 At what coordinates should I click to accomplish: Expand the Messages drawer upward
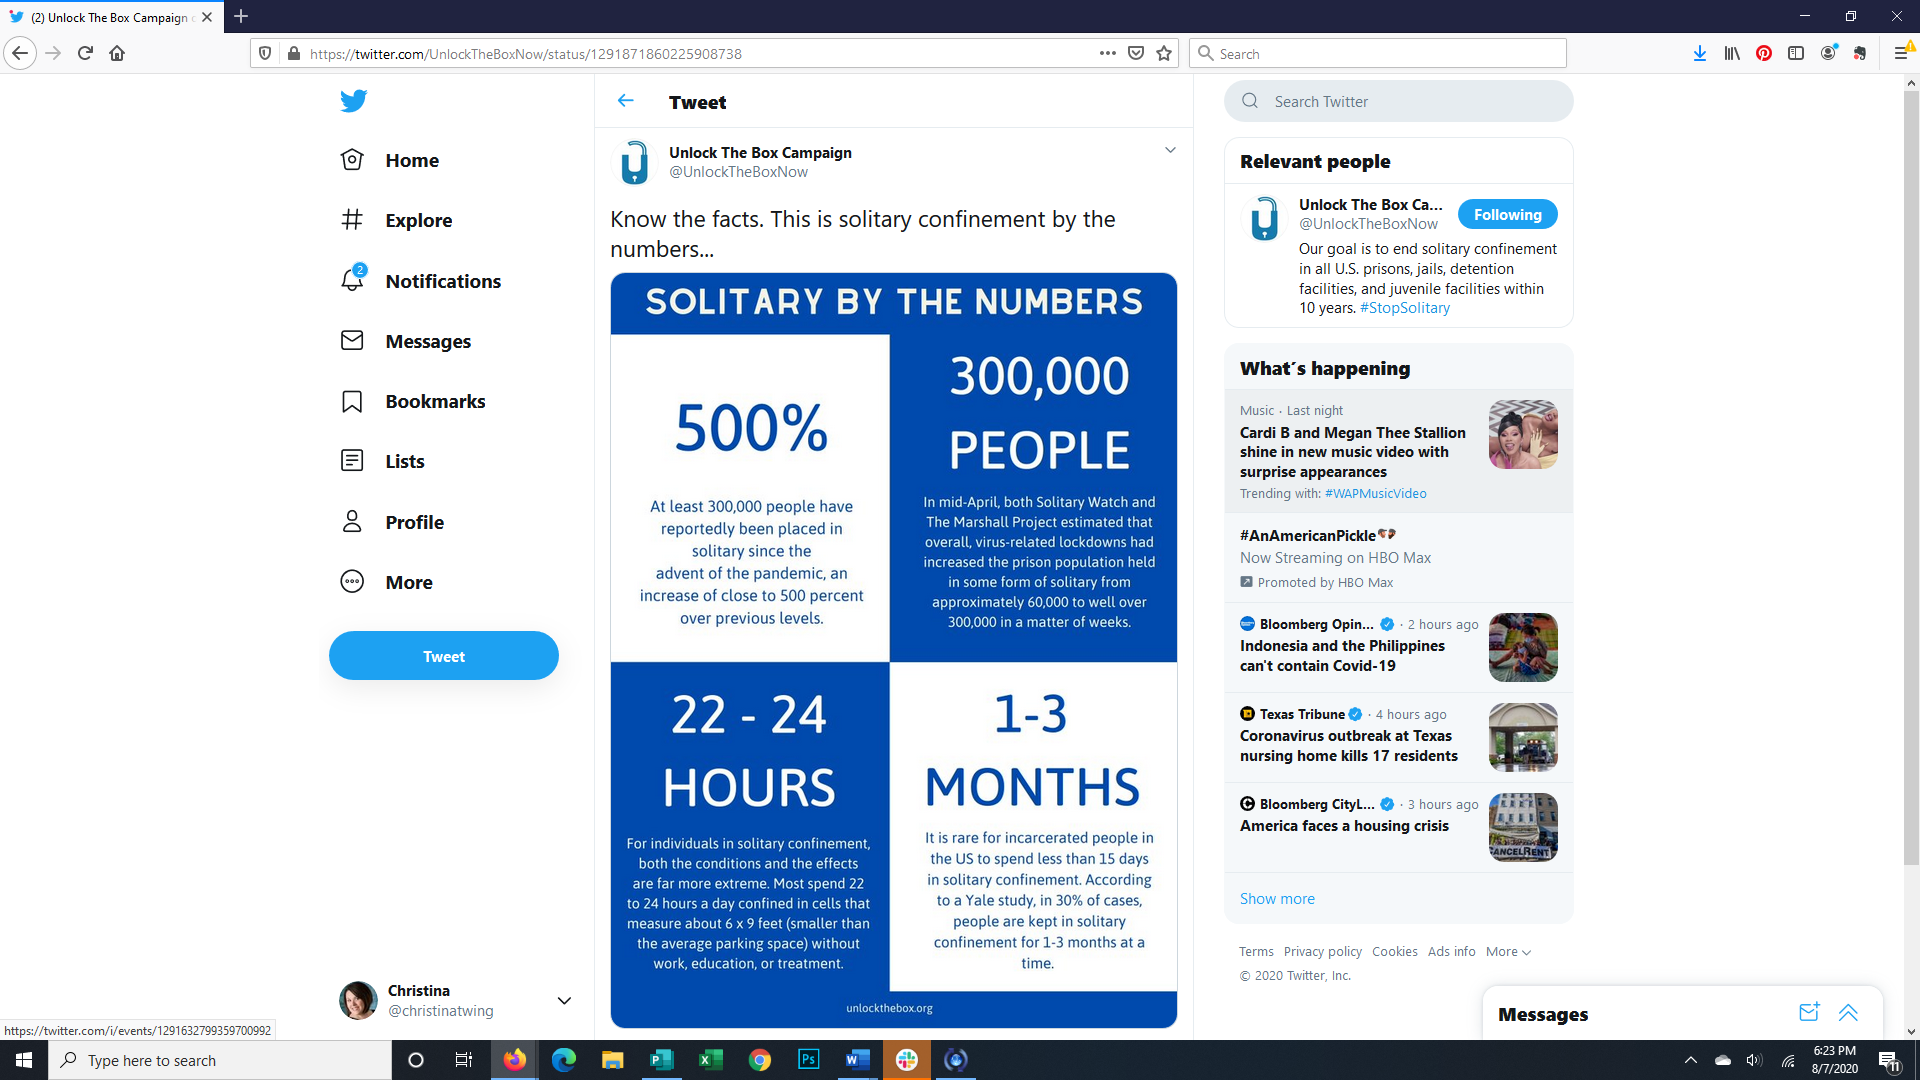click(1848, 1013)
